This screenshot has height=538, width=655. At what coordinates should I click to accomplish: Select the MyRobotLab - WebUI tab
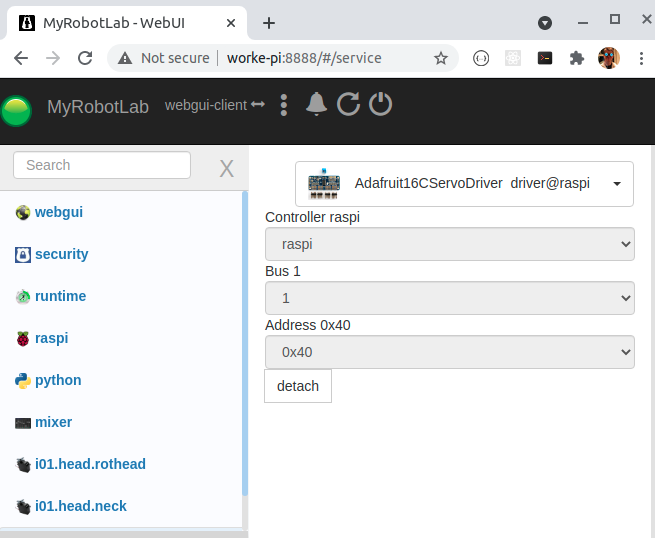127,23
